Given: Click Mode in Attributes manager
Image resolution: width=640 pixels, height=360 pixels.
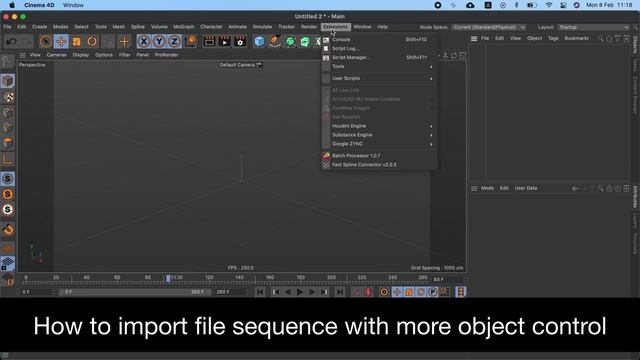Looking at the screenshot, I should 487,188.
